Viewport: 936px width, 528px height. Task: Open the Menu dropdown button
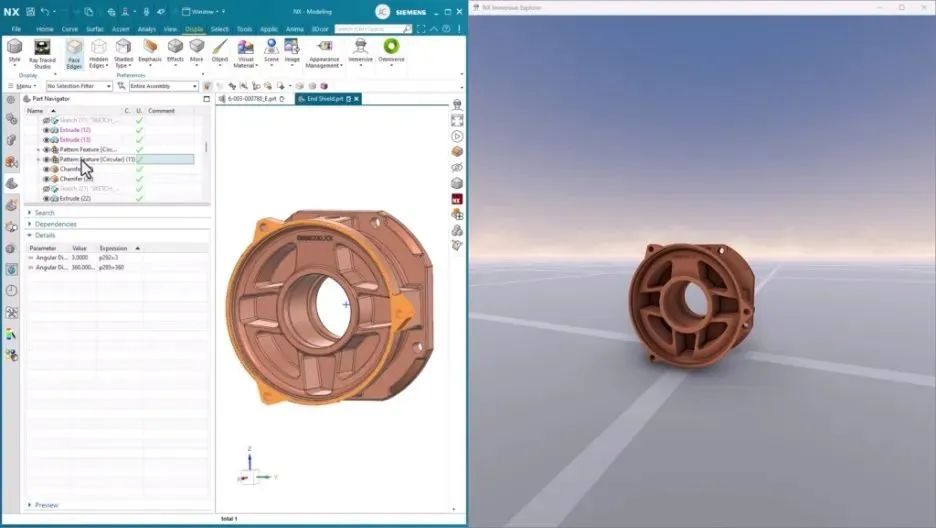(x=23, y=86)
